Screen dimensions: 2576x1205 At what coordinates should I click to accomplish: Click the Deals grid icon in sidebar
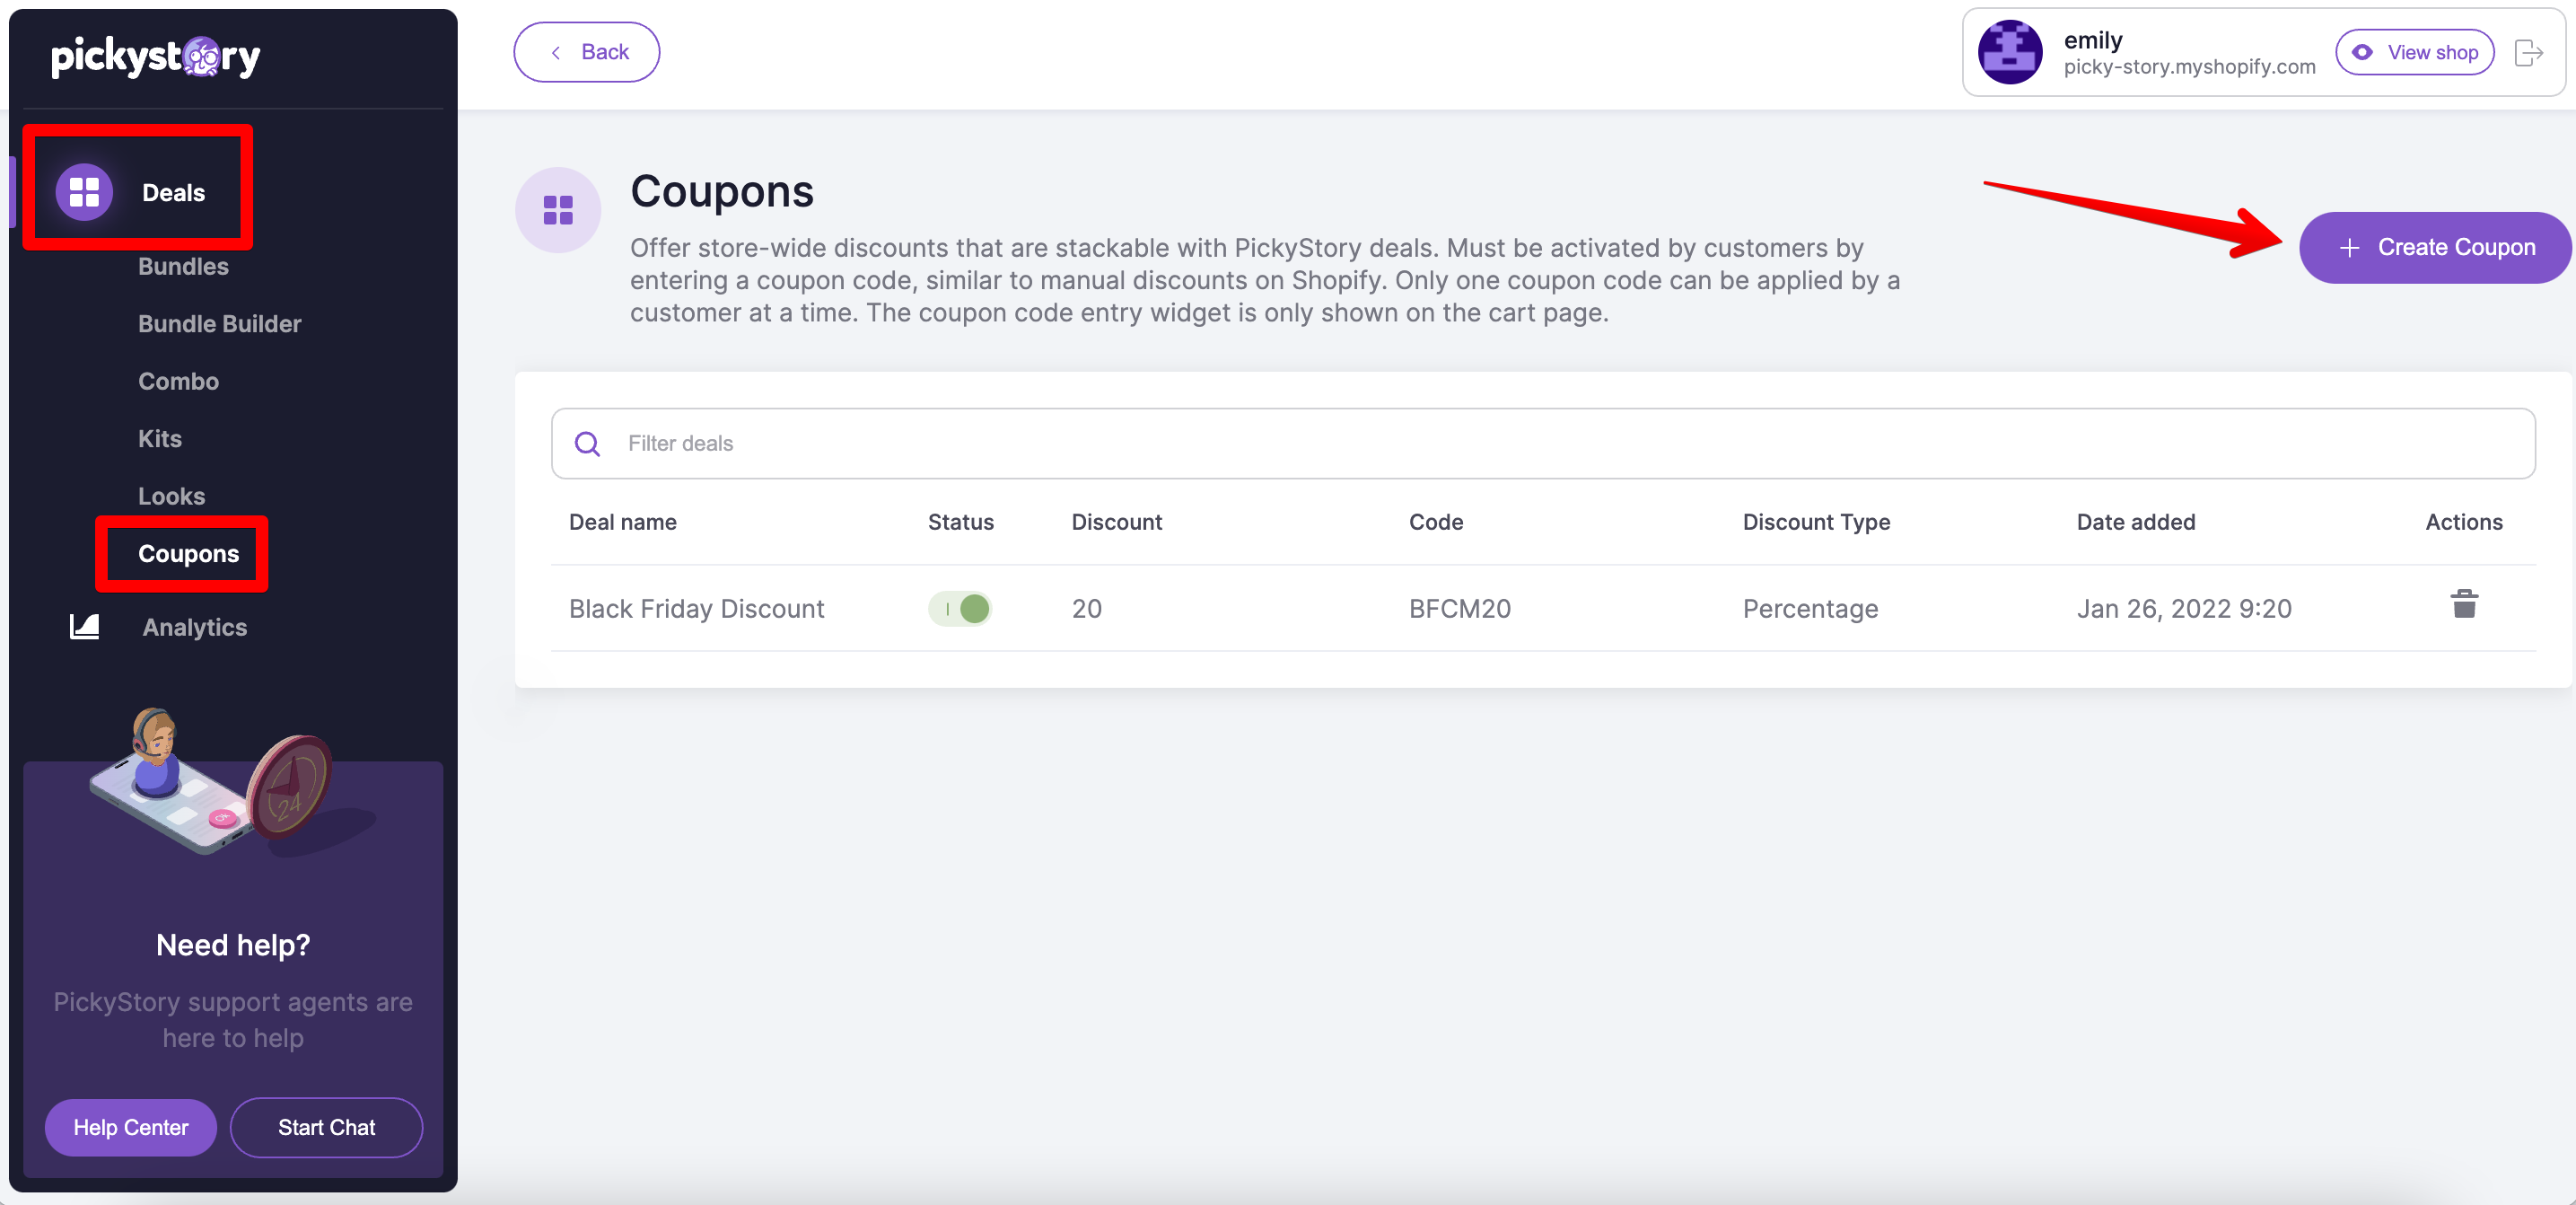[84, 192]
